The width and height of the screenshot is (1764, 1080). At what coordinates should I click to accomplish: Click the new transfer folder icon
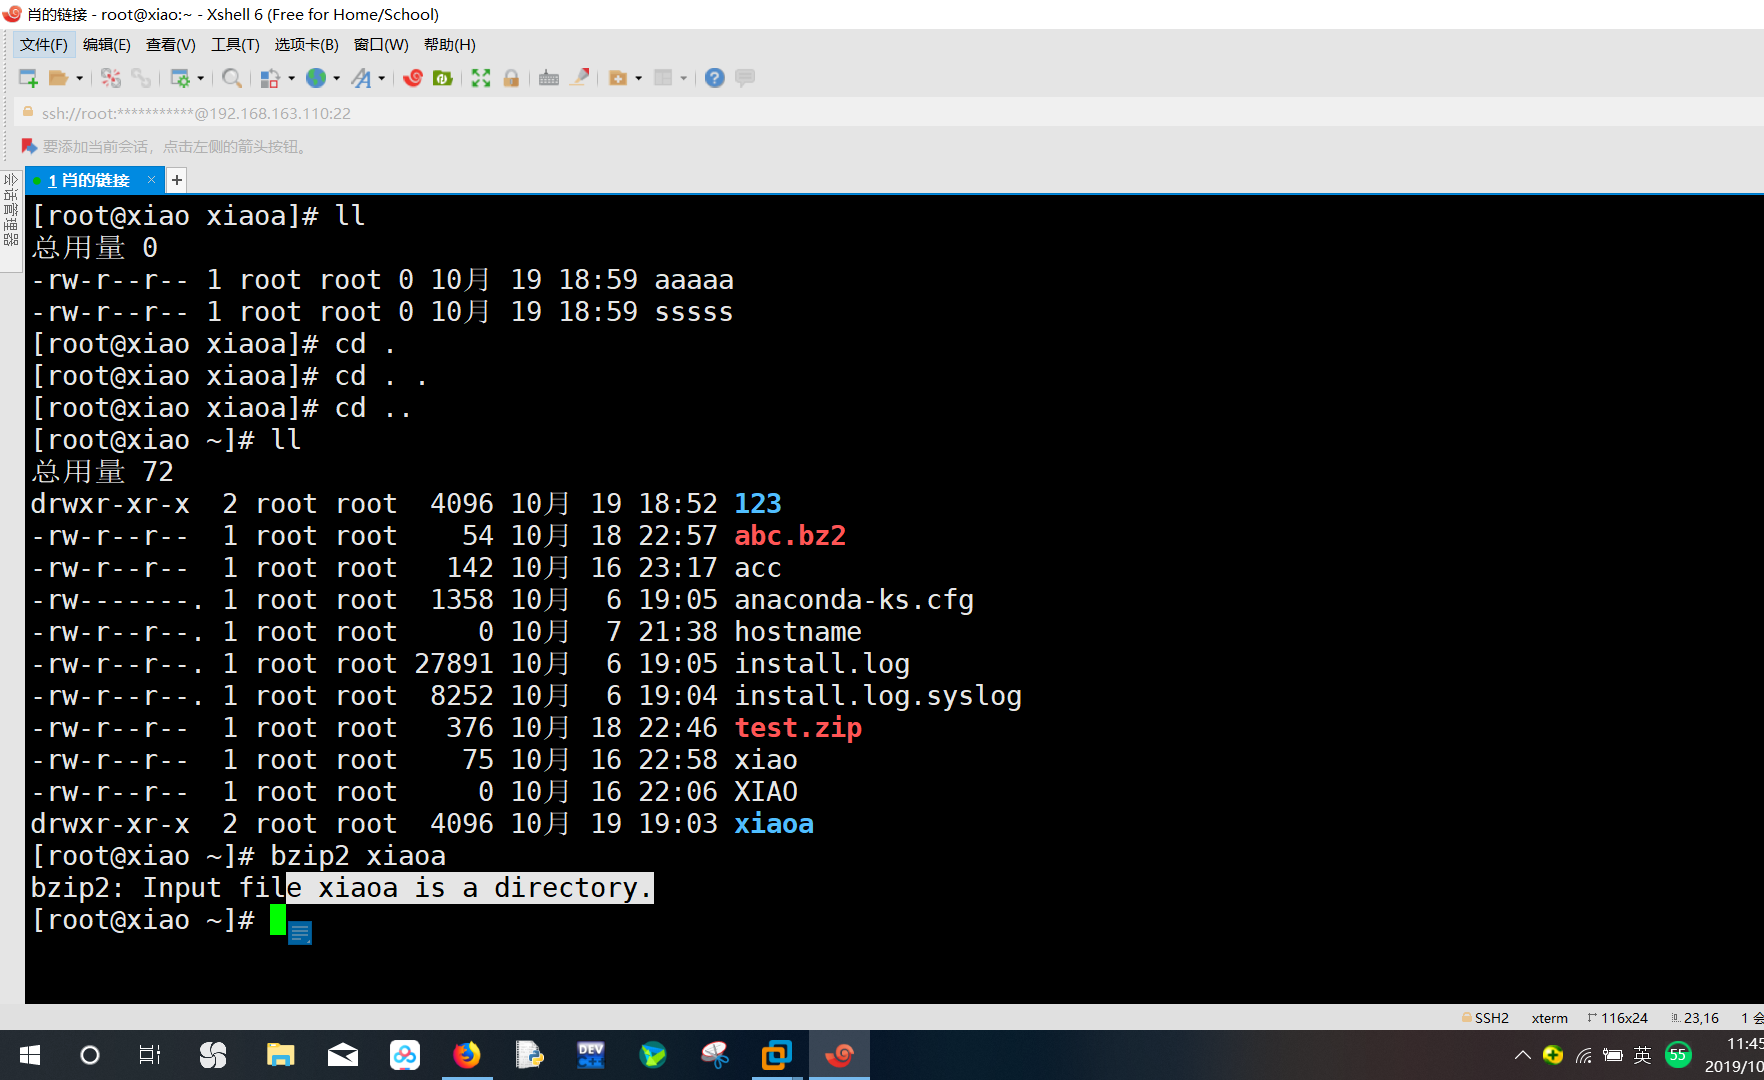point(618,78)
